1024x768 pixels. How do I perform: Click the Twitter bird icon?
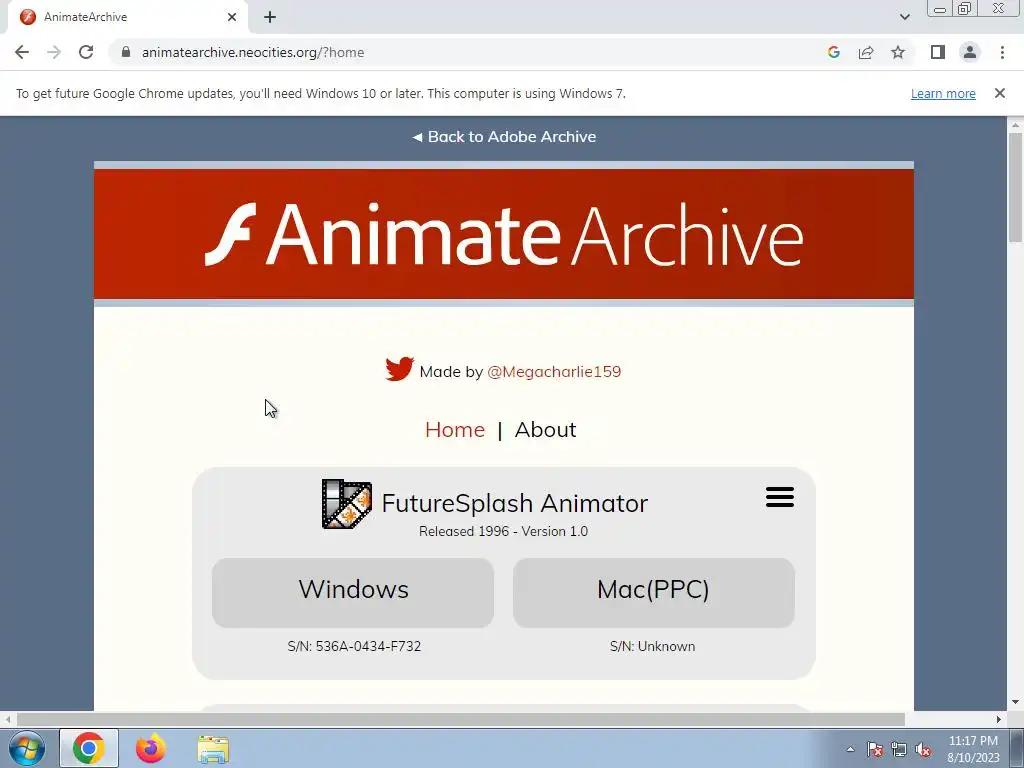coord(399,369)
